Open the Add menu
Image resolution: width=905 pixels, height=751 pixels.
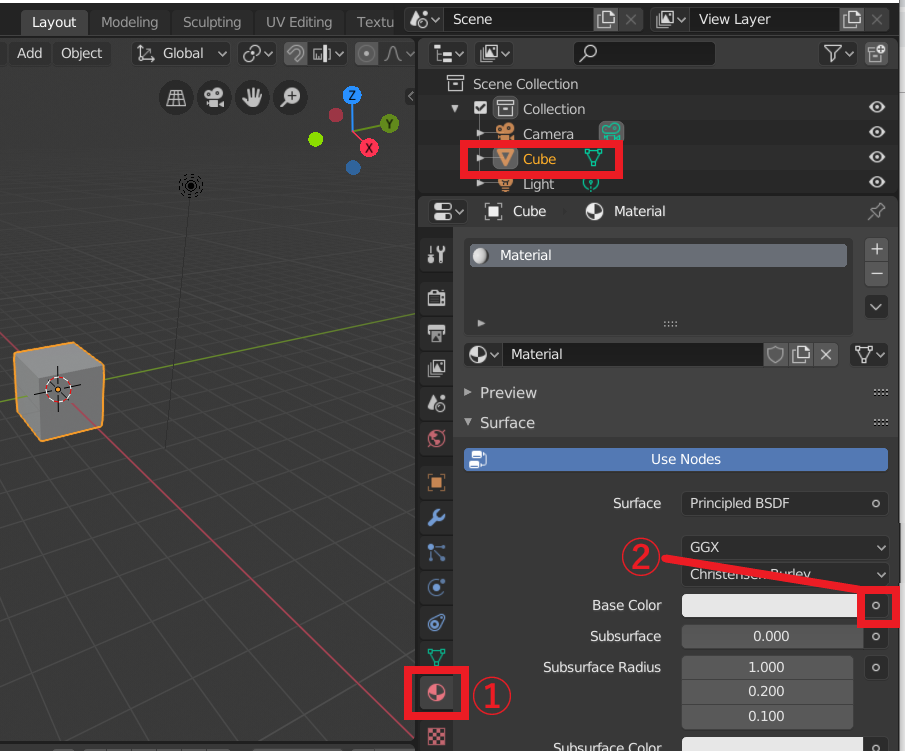click(x=29, y=54)
